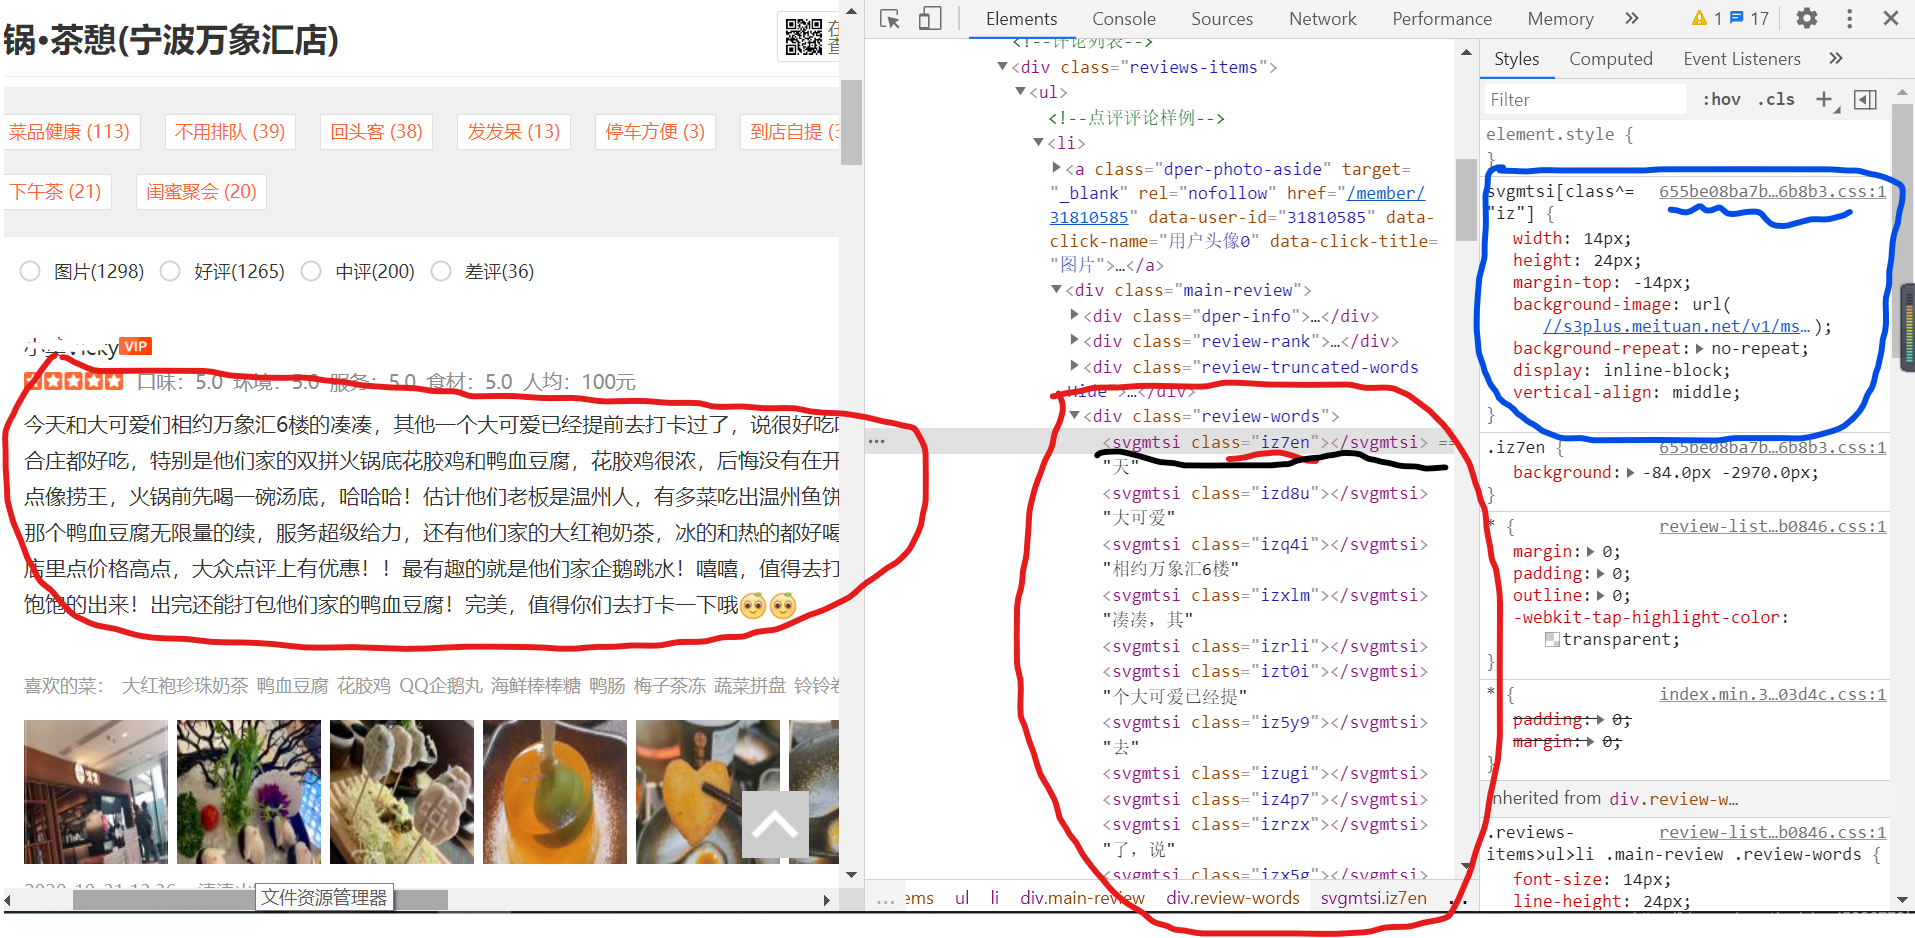Click the back-to-top arrow button
The image size is (1915, 938).
pyautogui.click(x=775, y=824)
